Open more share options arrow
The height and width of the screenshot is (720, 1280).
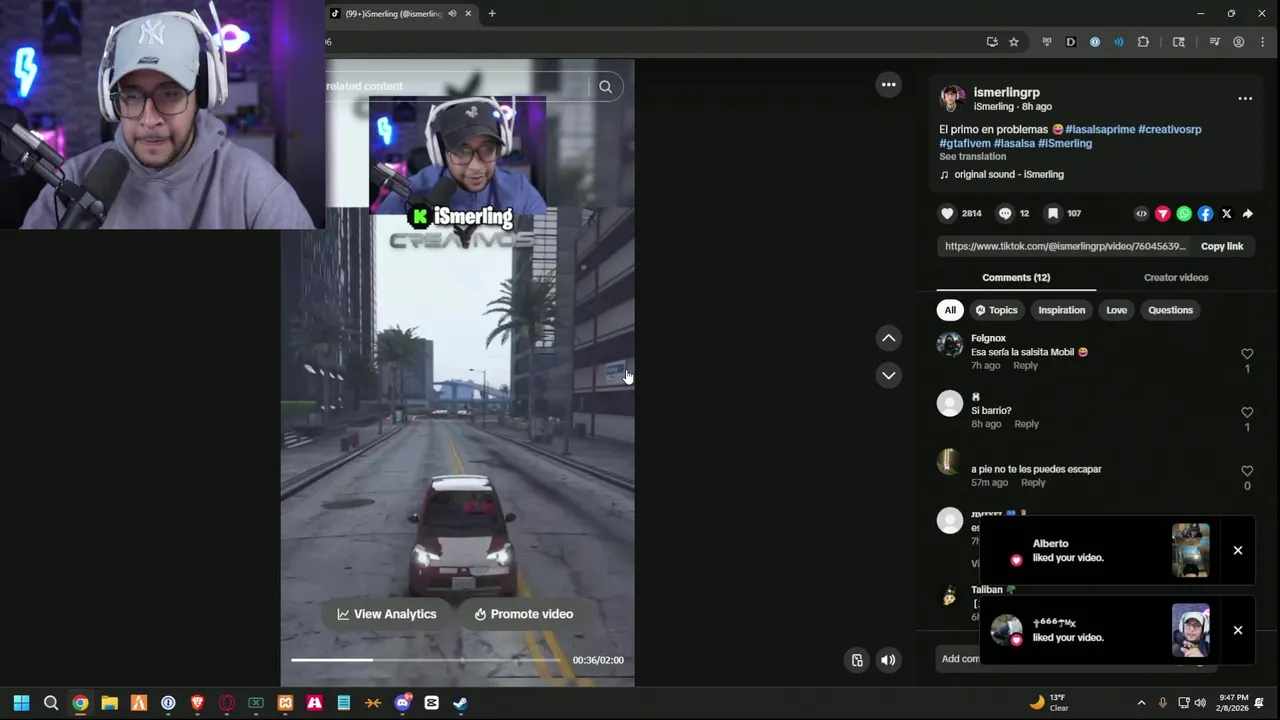pyautogui.click(x=1247, y=213)
